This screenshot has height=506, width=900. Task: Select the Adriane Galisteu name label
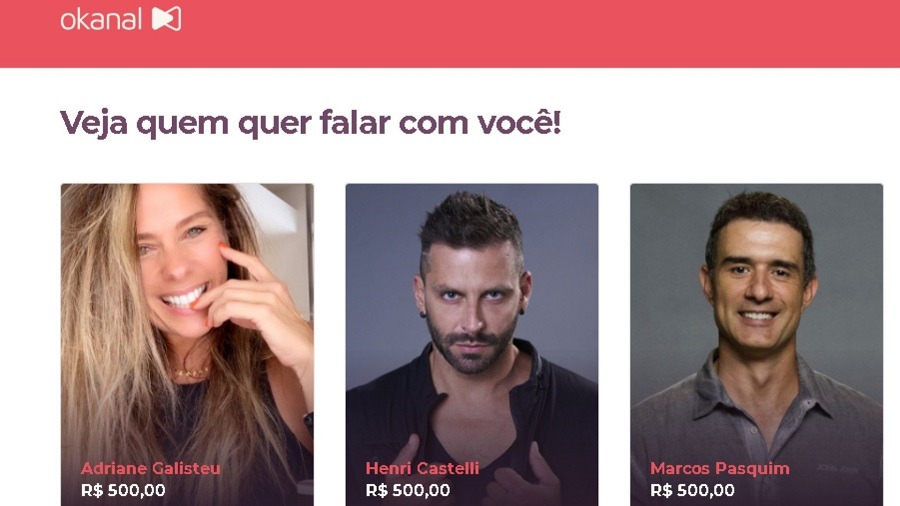click(x=150, y=469)
